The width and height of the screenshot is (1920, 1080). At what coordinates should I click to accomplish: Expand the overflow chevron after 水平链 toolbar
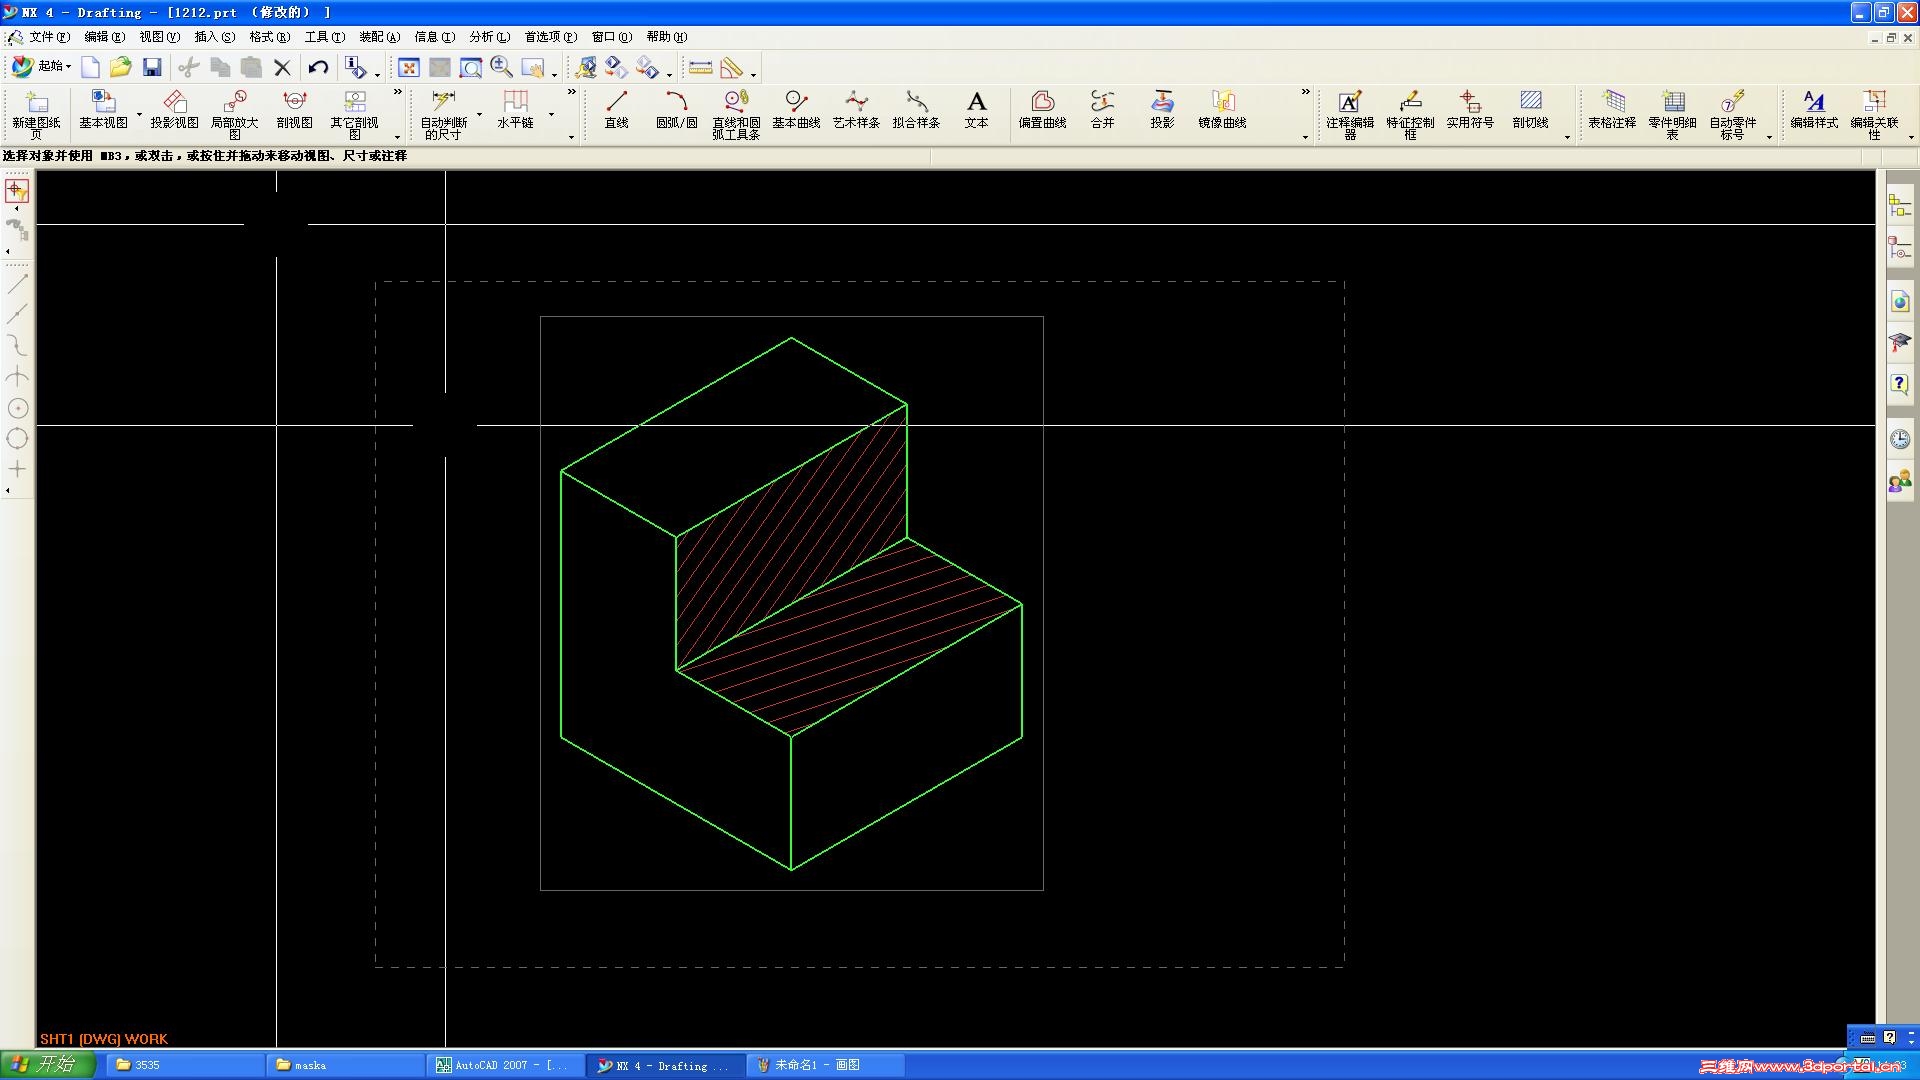coord(572,92)
